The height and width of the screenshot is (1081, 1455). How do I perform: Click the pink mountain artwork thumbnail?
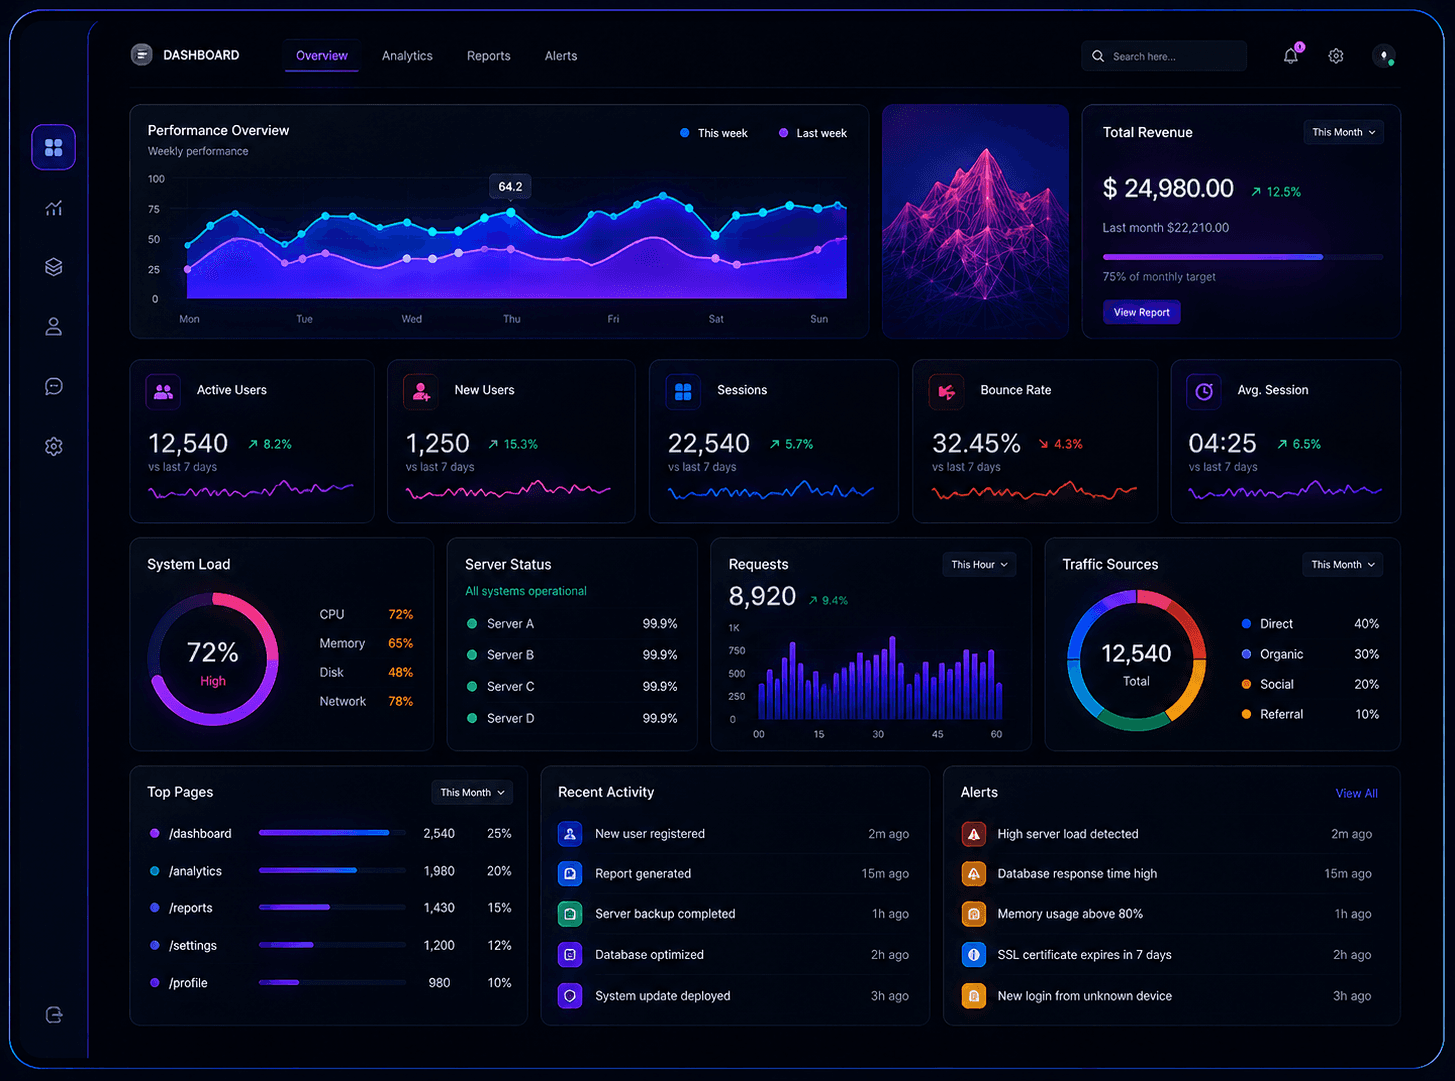[x=976, y=221]
